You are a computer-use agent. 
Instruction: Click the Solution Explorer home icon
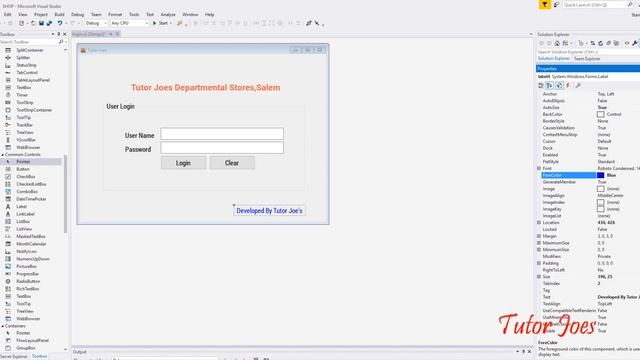tap(557, 43)
